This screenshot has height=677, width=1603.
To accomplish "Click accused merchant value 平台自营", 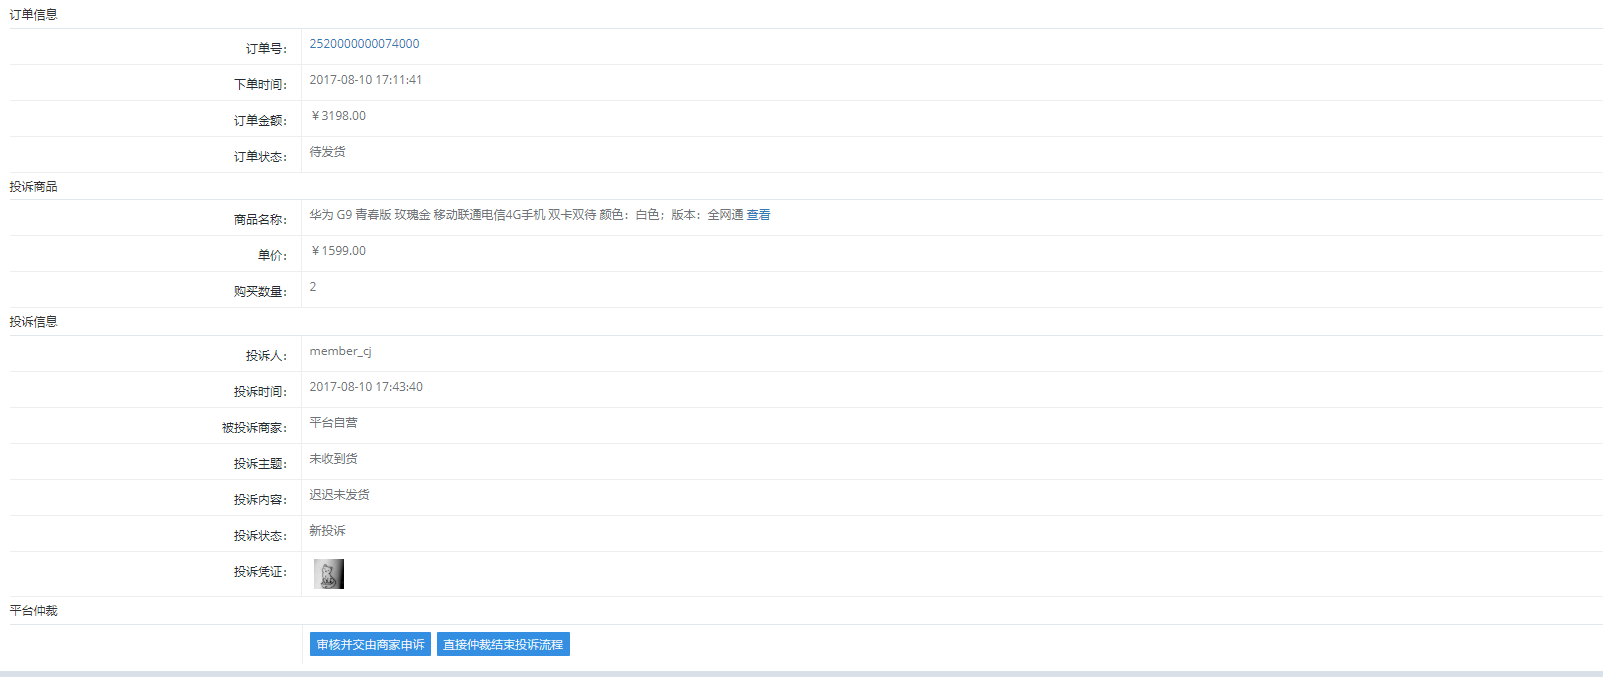I will click(x=333, y=423).
